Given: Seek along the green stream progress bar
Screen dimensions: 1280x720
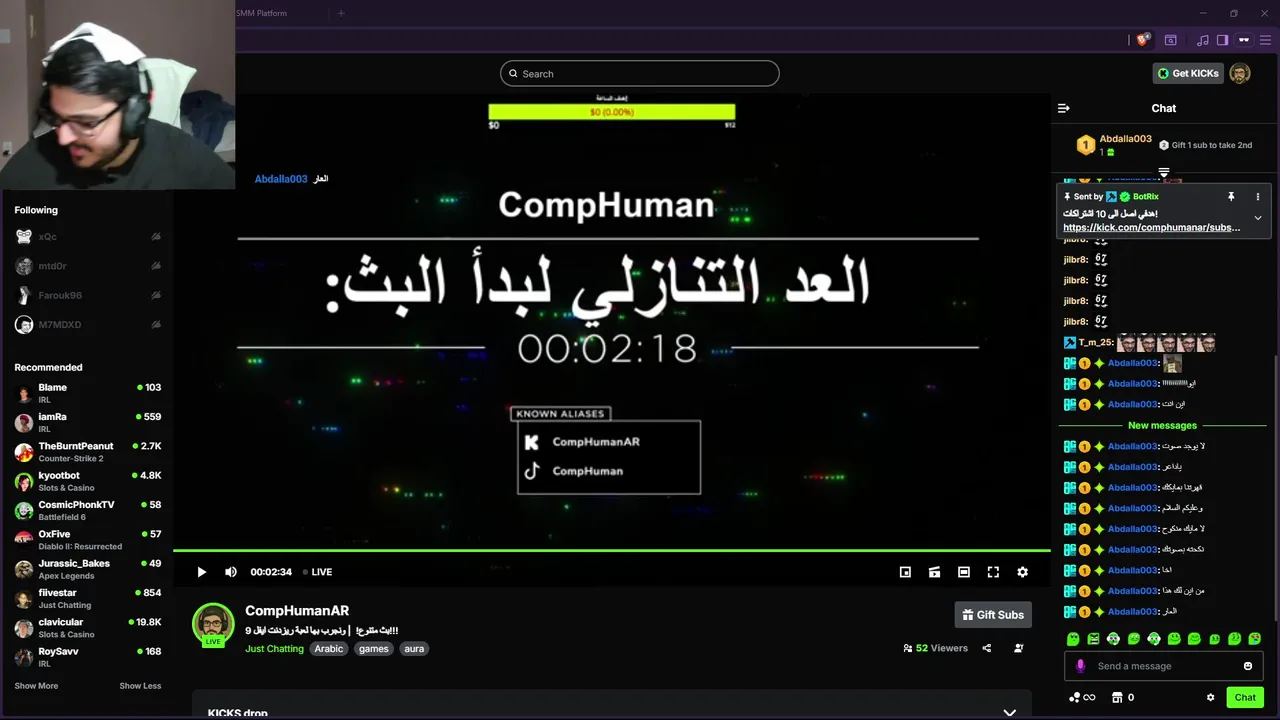Looking at the screenshot, I should 612,550.
